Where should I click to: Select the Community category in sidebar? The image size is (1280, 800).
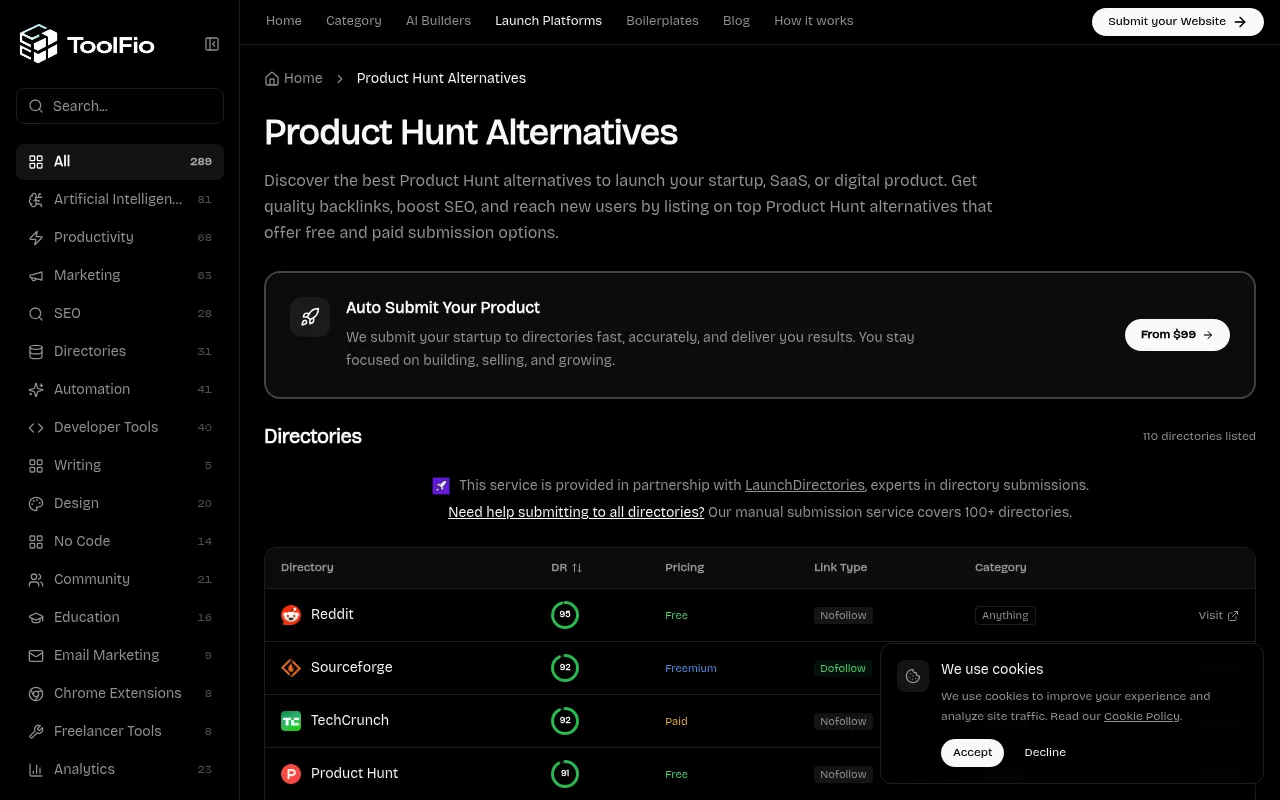click(x=120, y=580)
